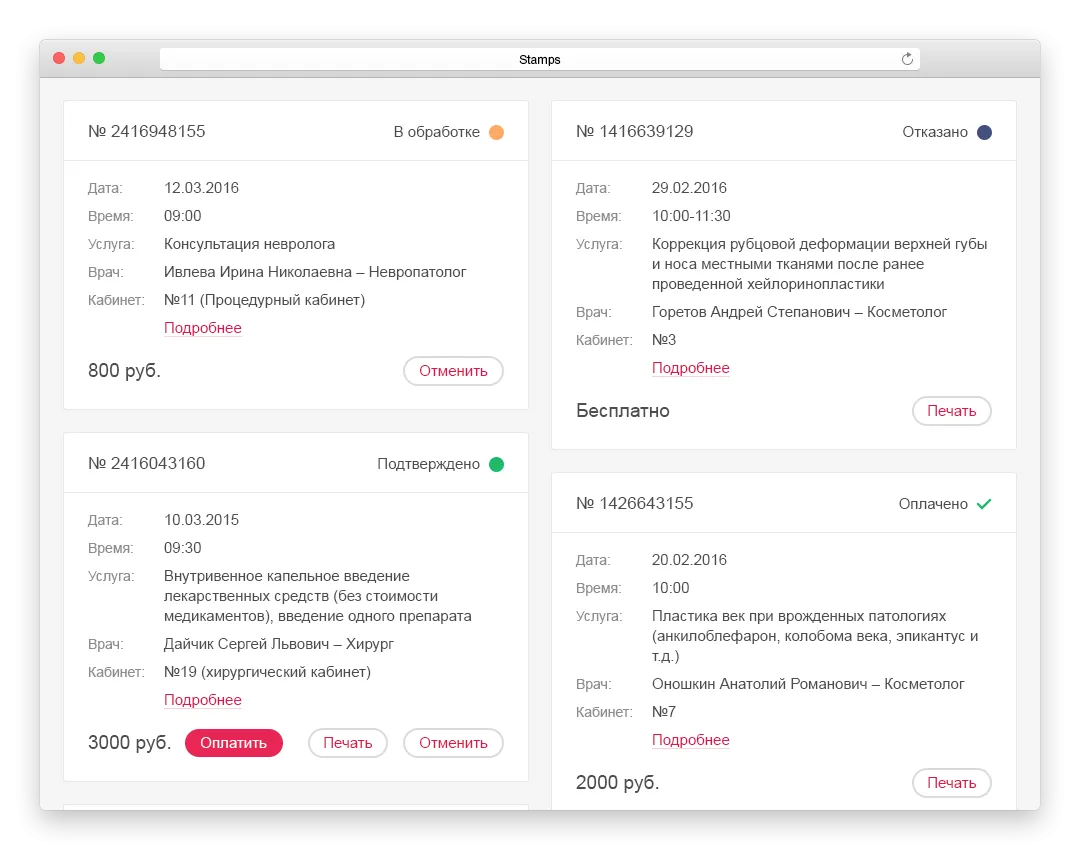Click the Stamps address bar field
The image size is (1080, 850).
(539, 59)
